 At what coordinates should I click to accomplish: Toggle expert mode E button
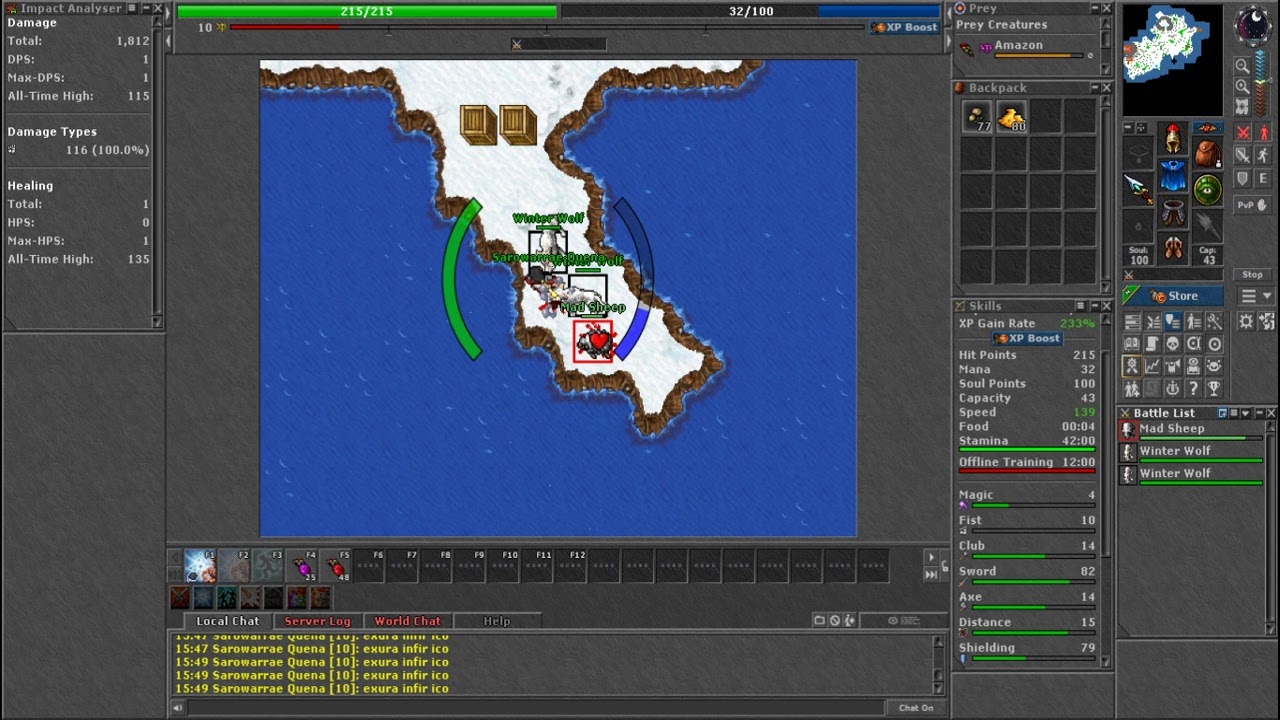1263,179
